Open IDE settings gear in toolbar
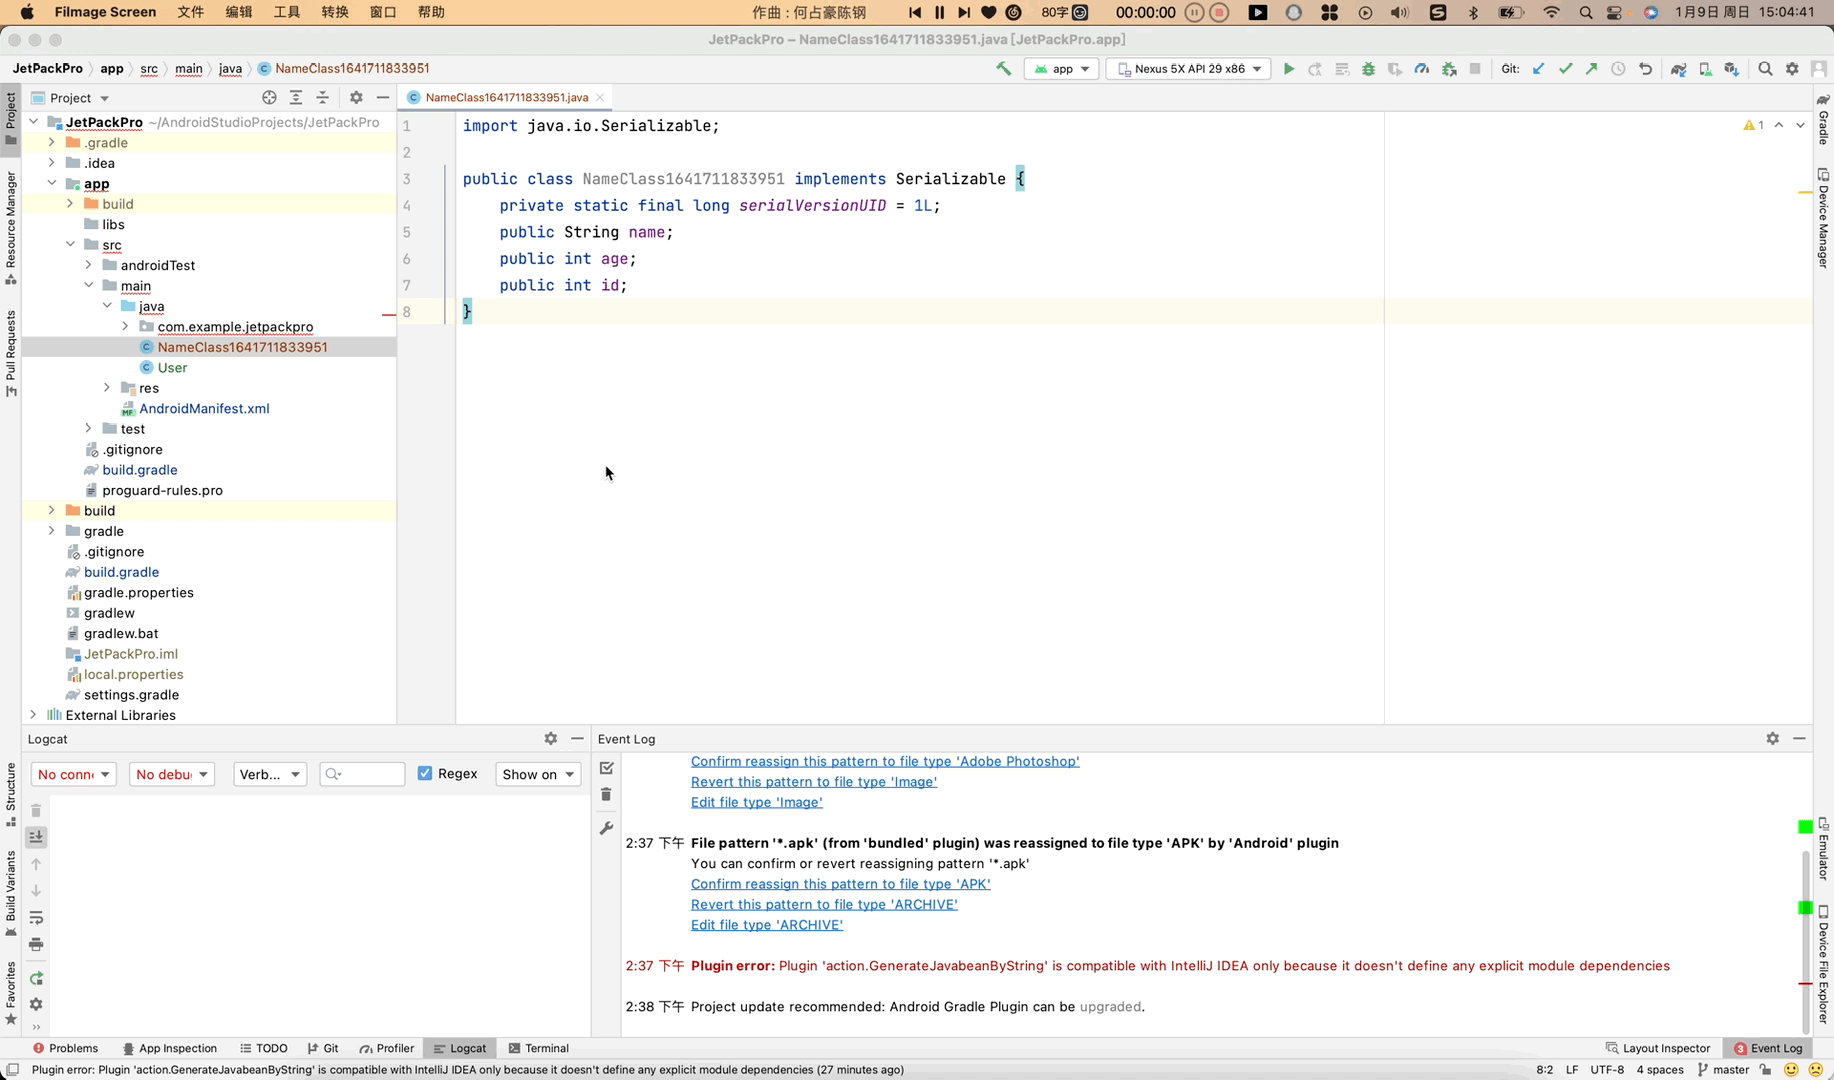The height and width of the screenshot is (1080, 1834). point(1792,69)
